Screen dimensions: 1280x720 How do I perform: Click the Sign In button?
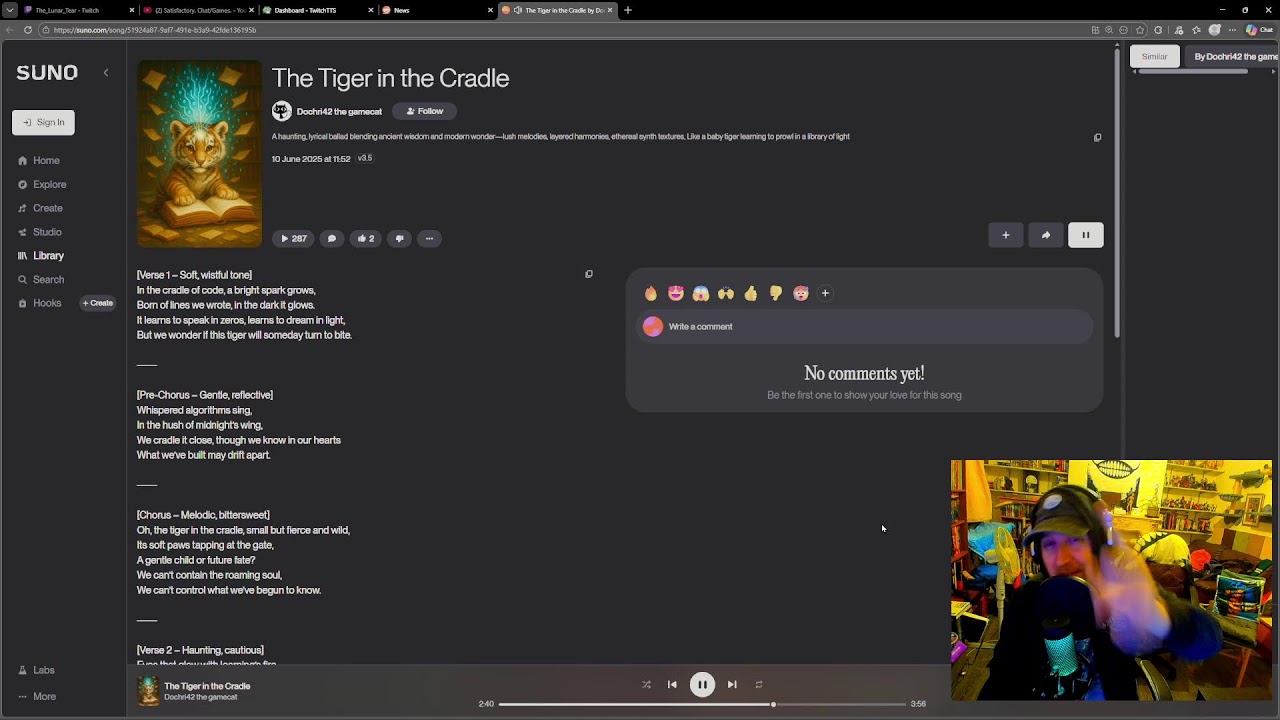[x=43, y=122]
